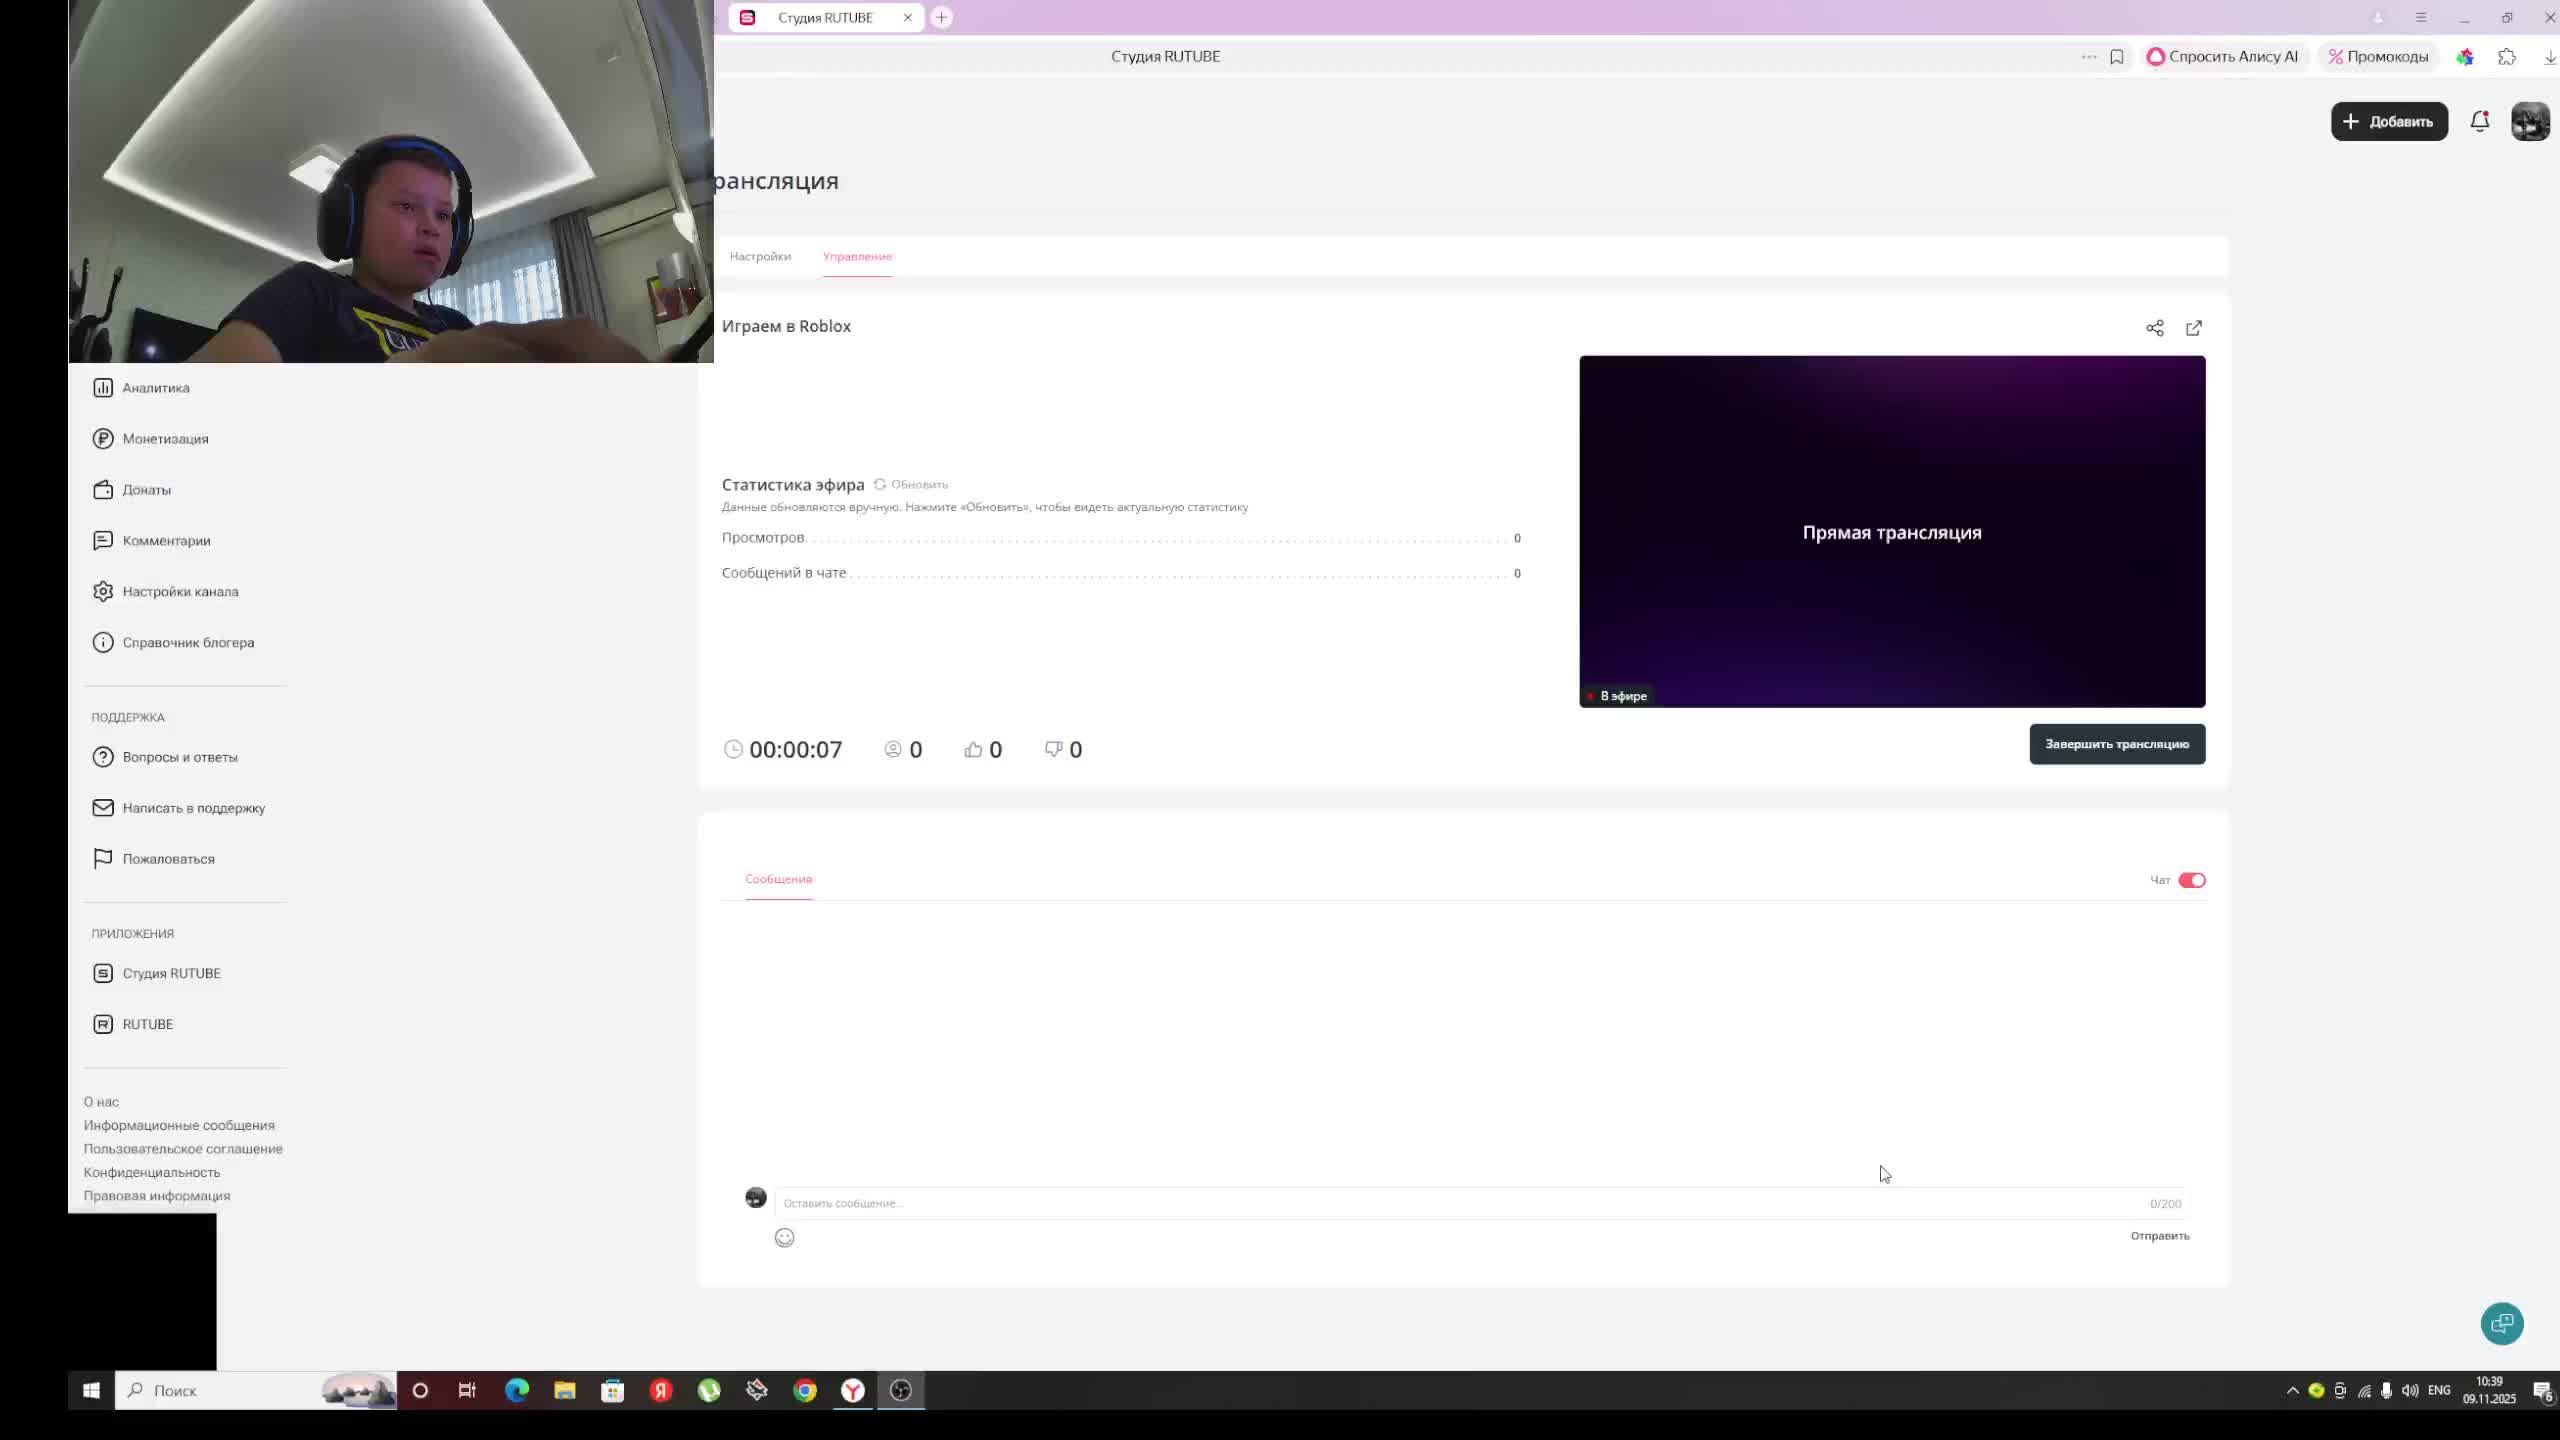This screenshot has width=2560, height=1440.
Task: Open the browser three-dots page menu
Action: coord(2088,57)
